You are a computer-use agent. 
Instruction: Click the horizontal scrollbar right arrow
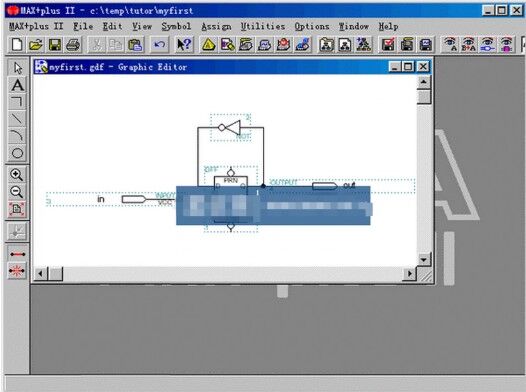pyautogui.click(x=409, y=274)
